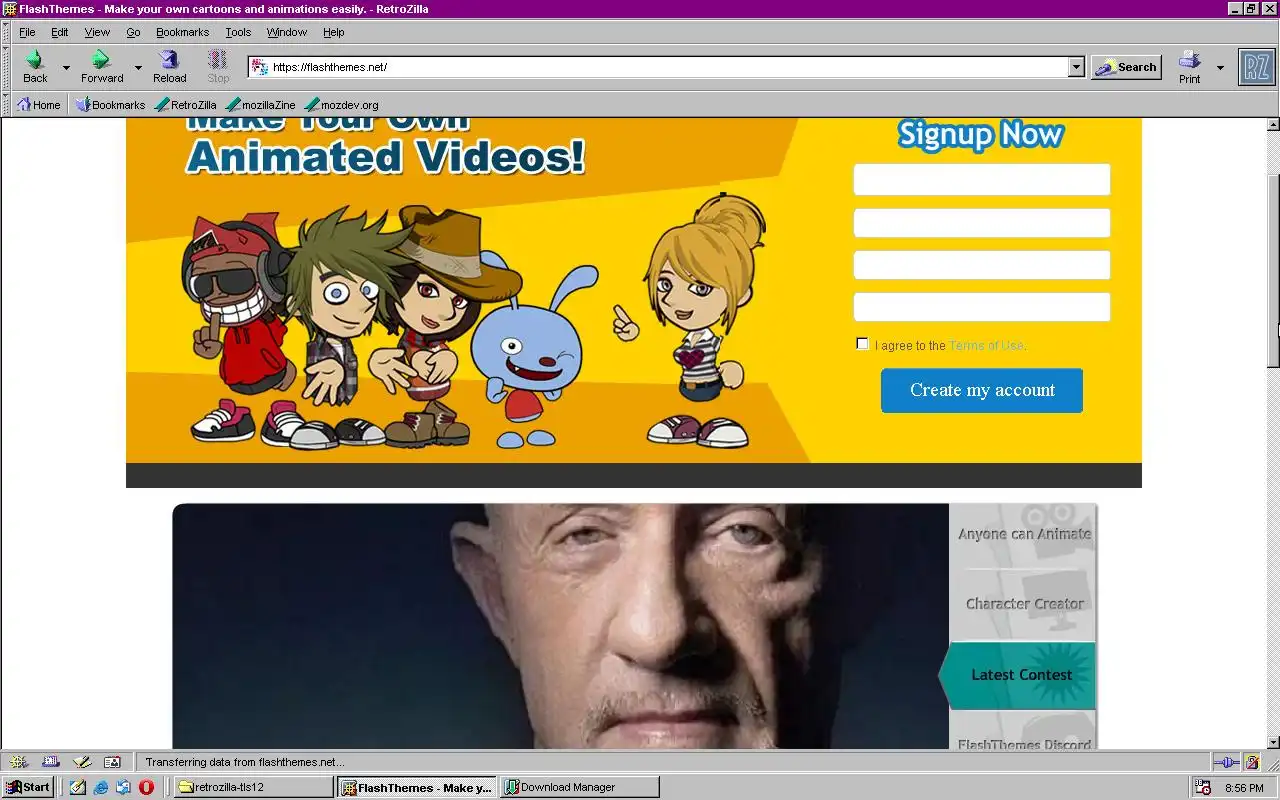Tick the 'I agree to the Terms of Use' checkbox

[x=862, y=344]
